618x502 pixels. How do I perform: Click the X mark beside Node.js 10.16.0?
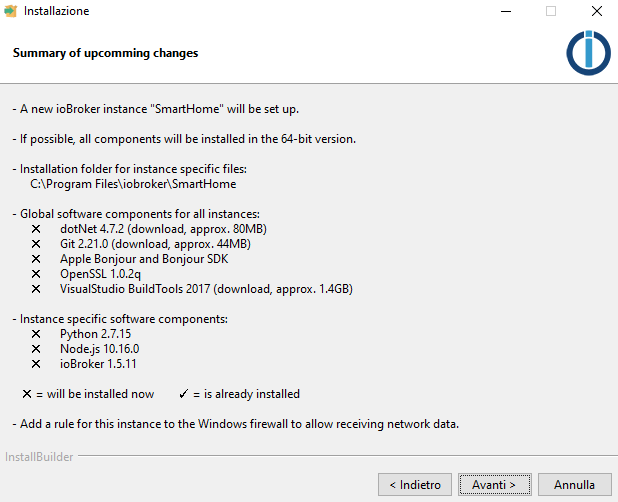(36, 349)
